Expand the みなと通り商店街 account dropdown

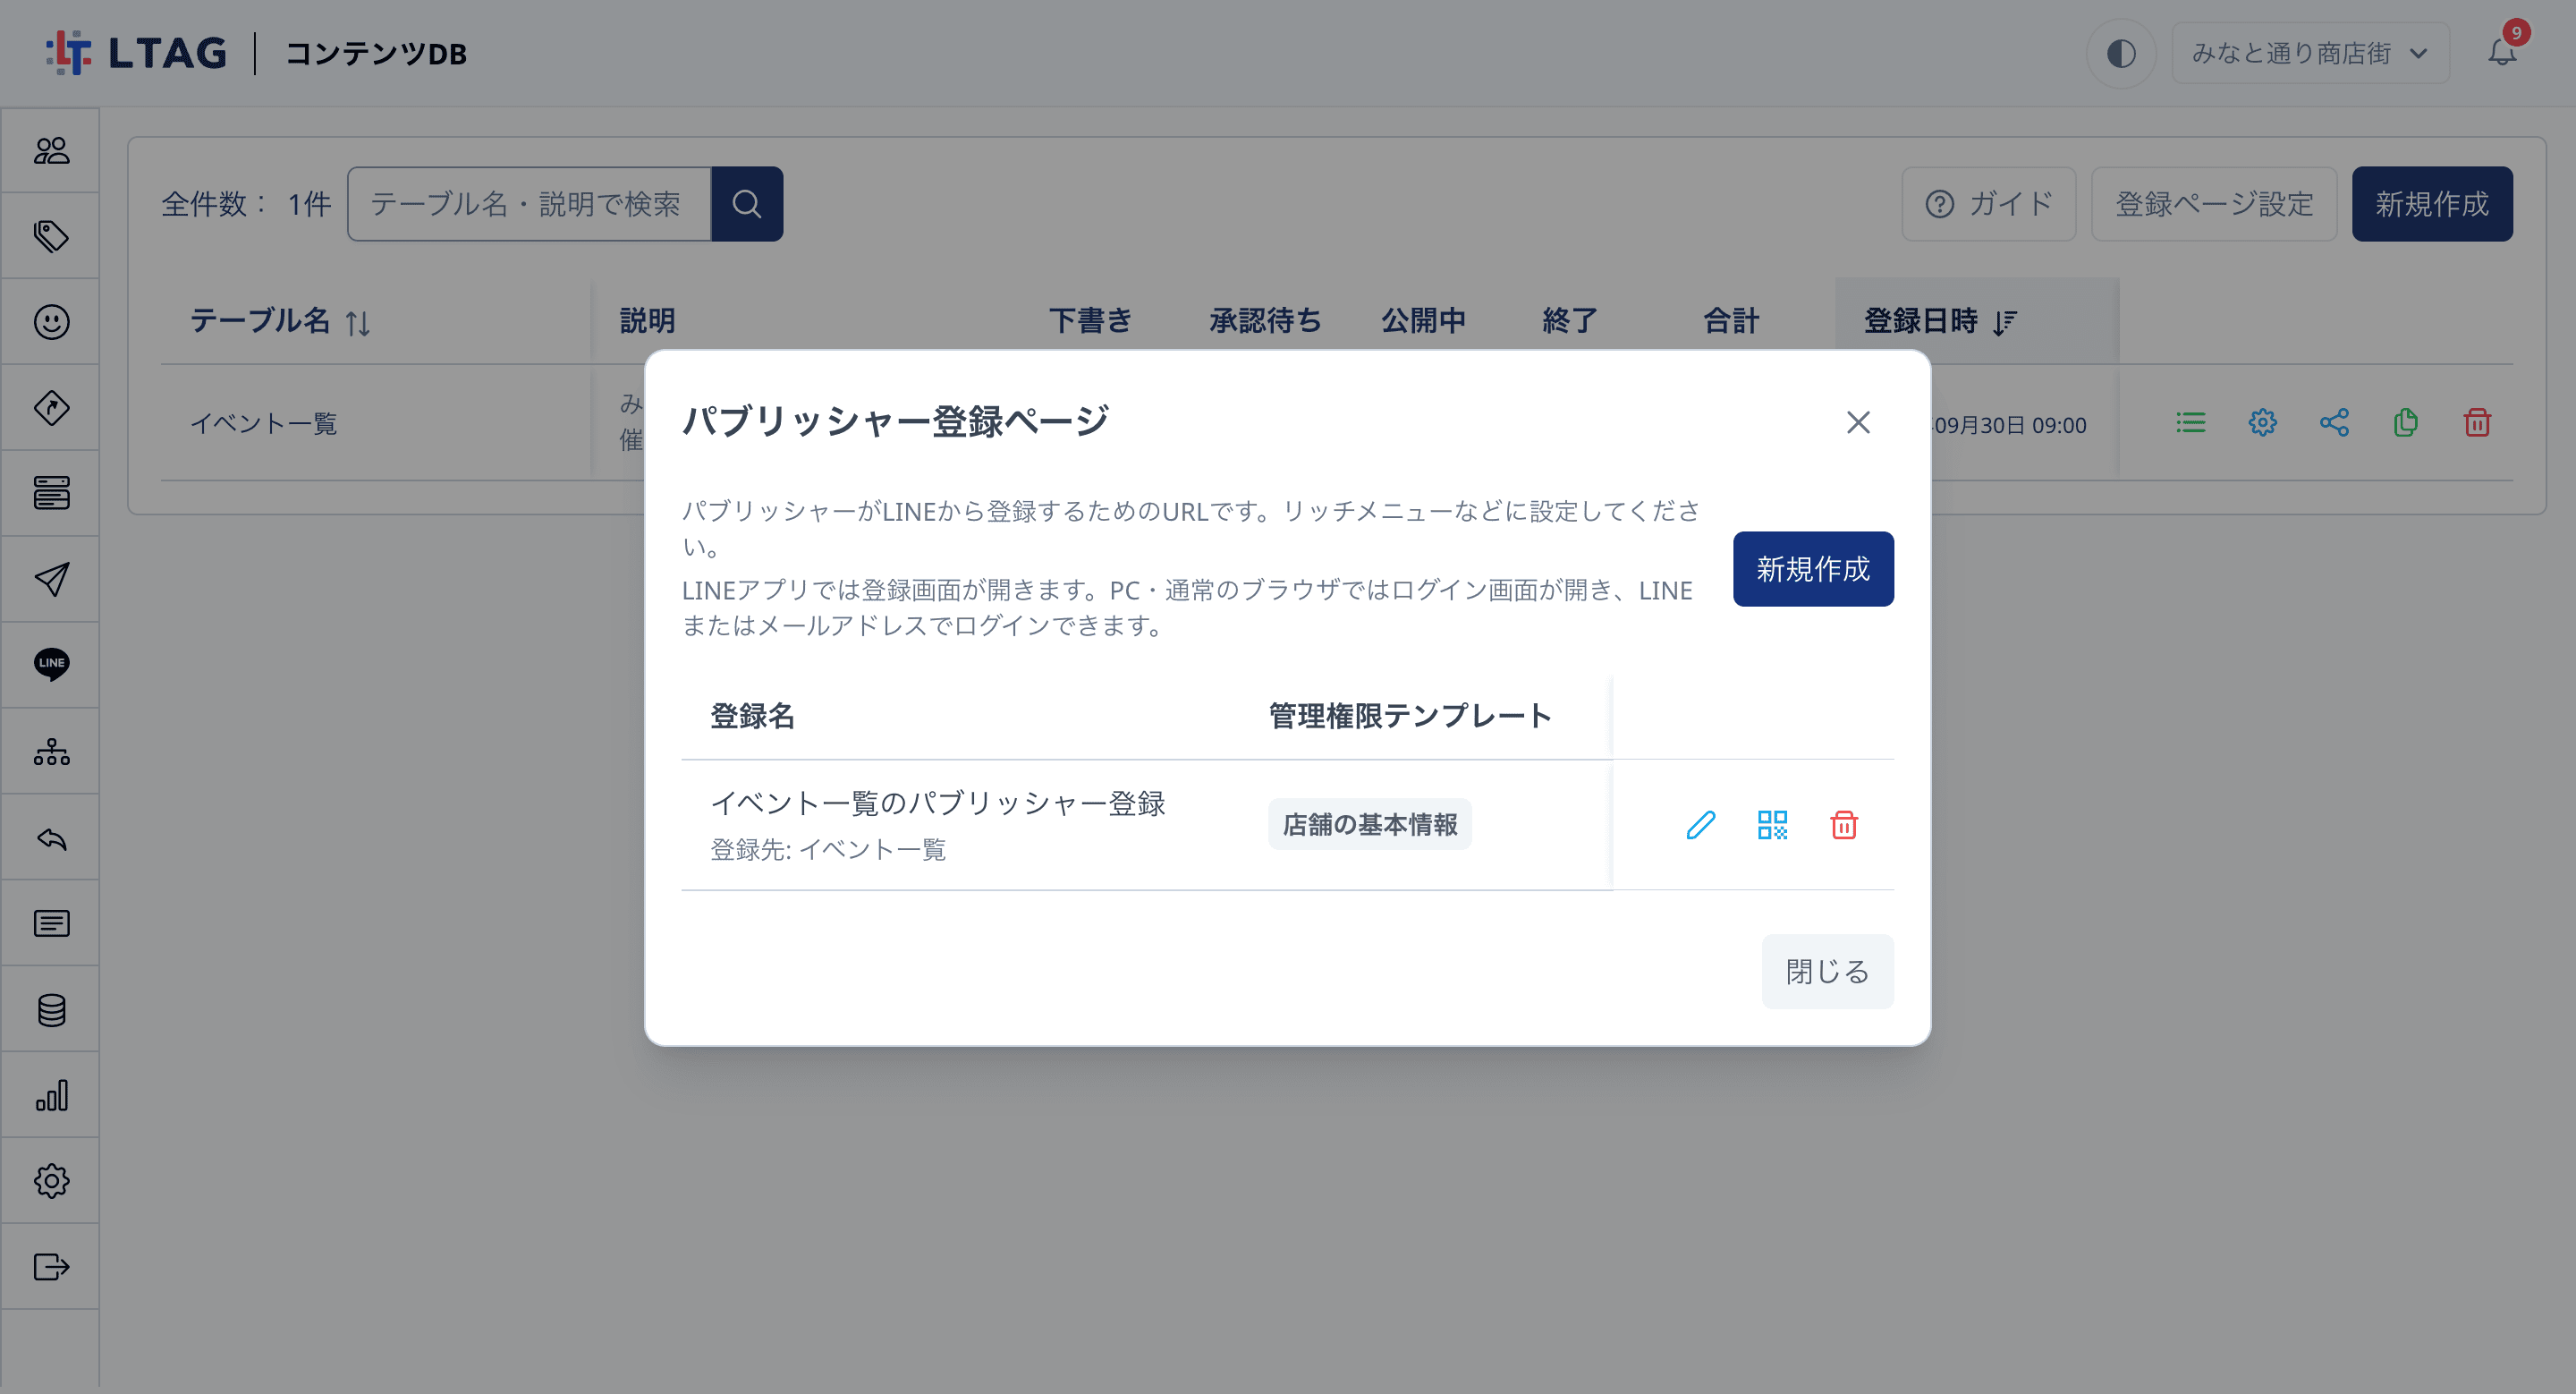(2310, 53)
